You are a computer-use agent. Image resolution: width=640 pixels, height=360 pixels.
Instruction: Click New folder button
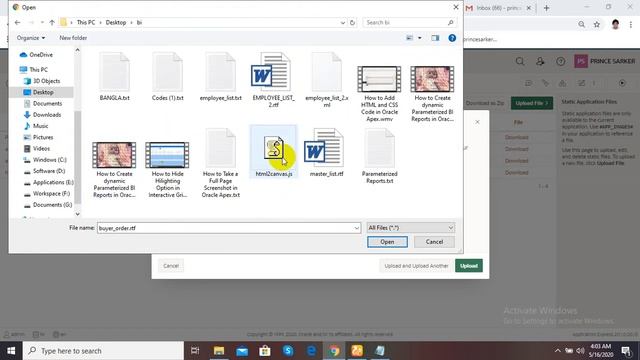click(x=73, y=38)
